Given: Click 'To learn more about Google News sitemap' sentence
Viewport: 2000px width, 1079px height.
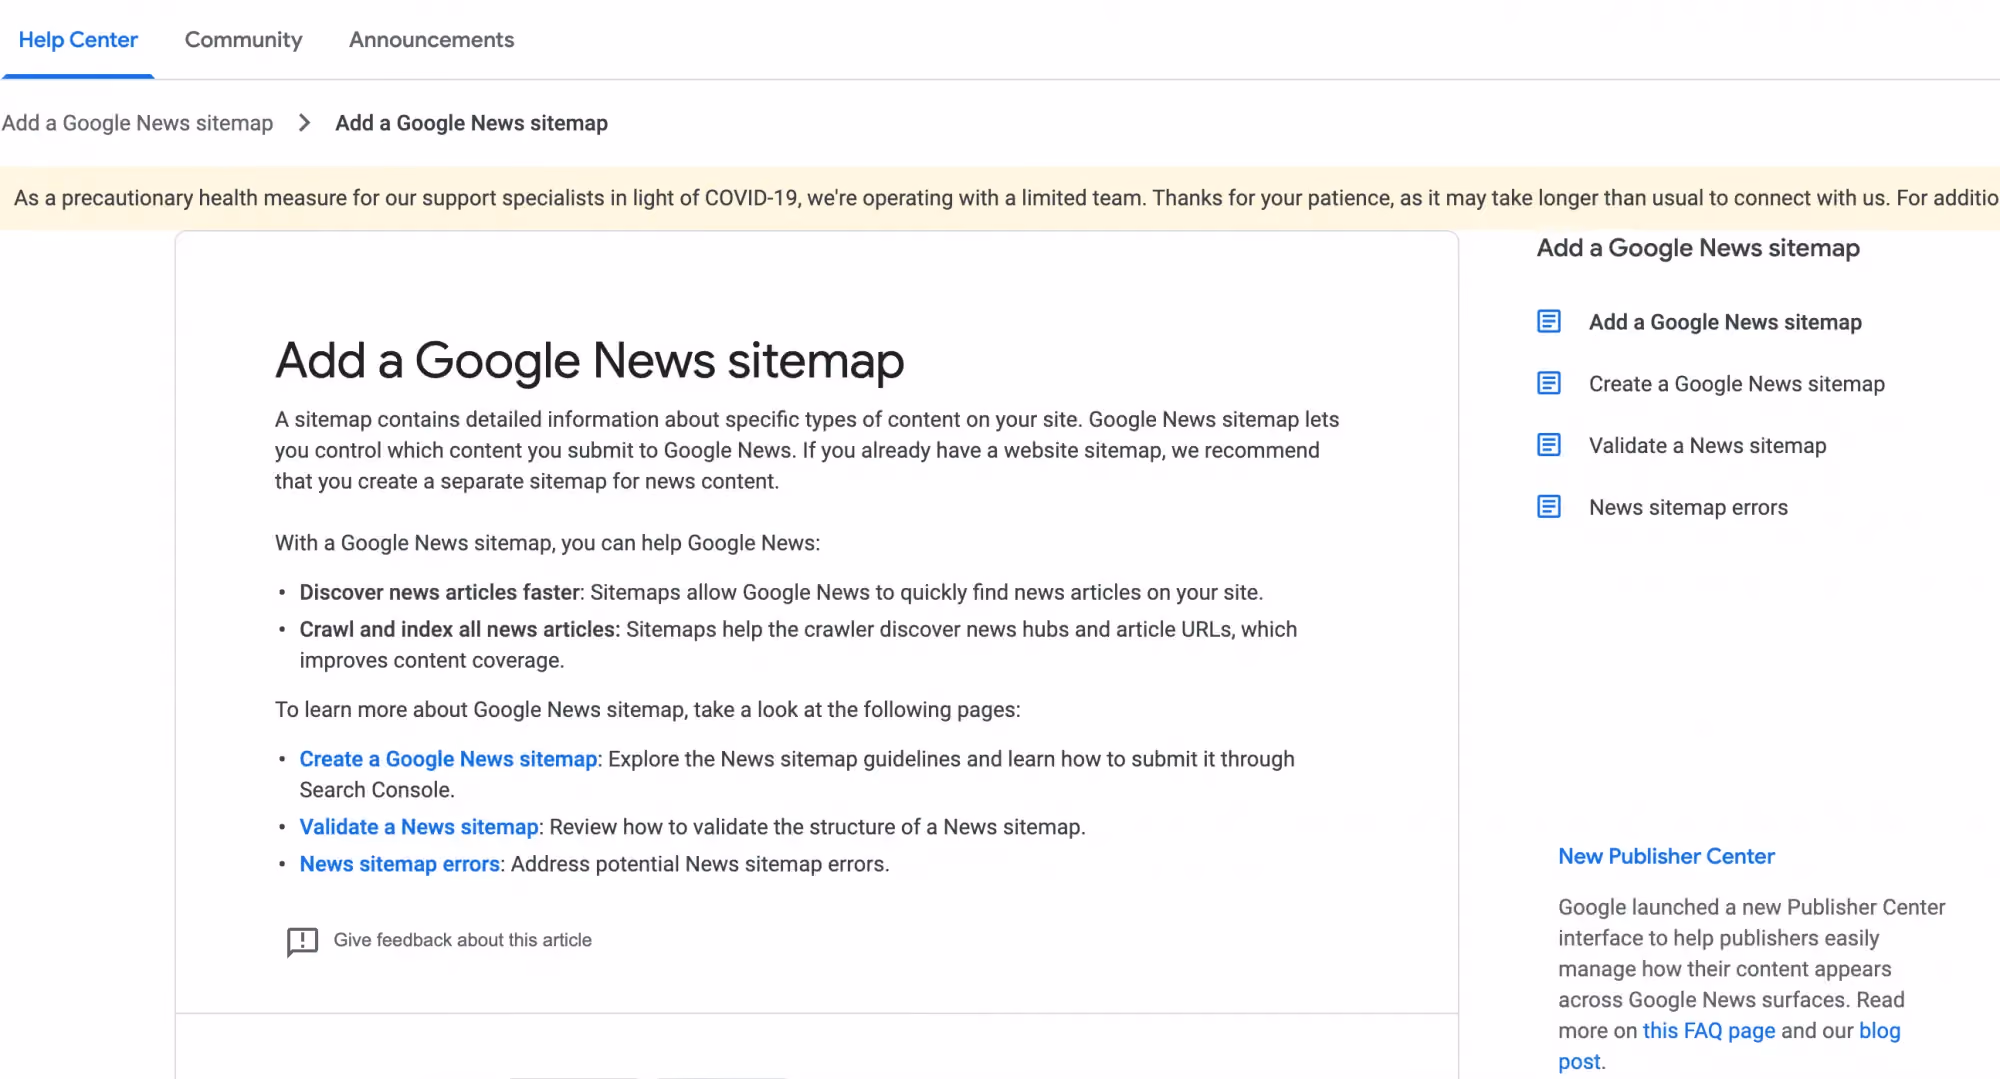Looking at the screenshot, I should (648, 710).
